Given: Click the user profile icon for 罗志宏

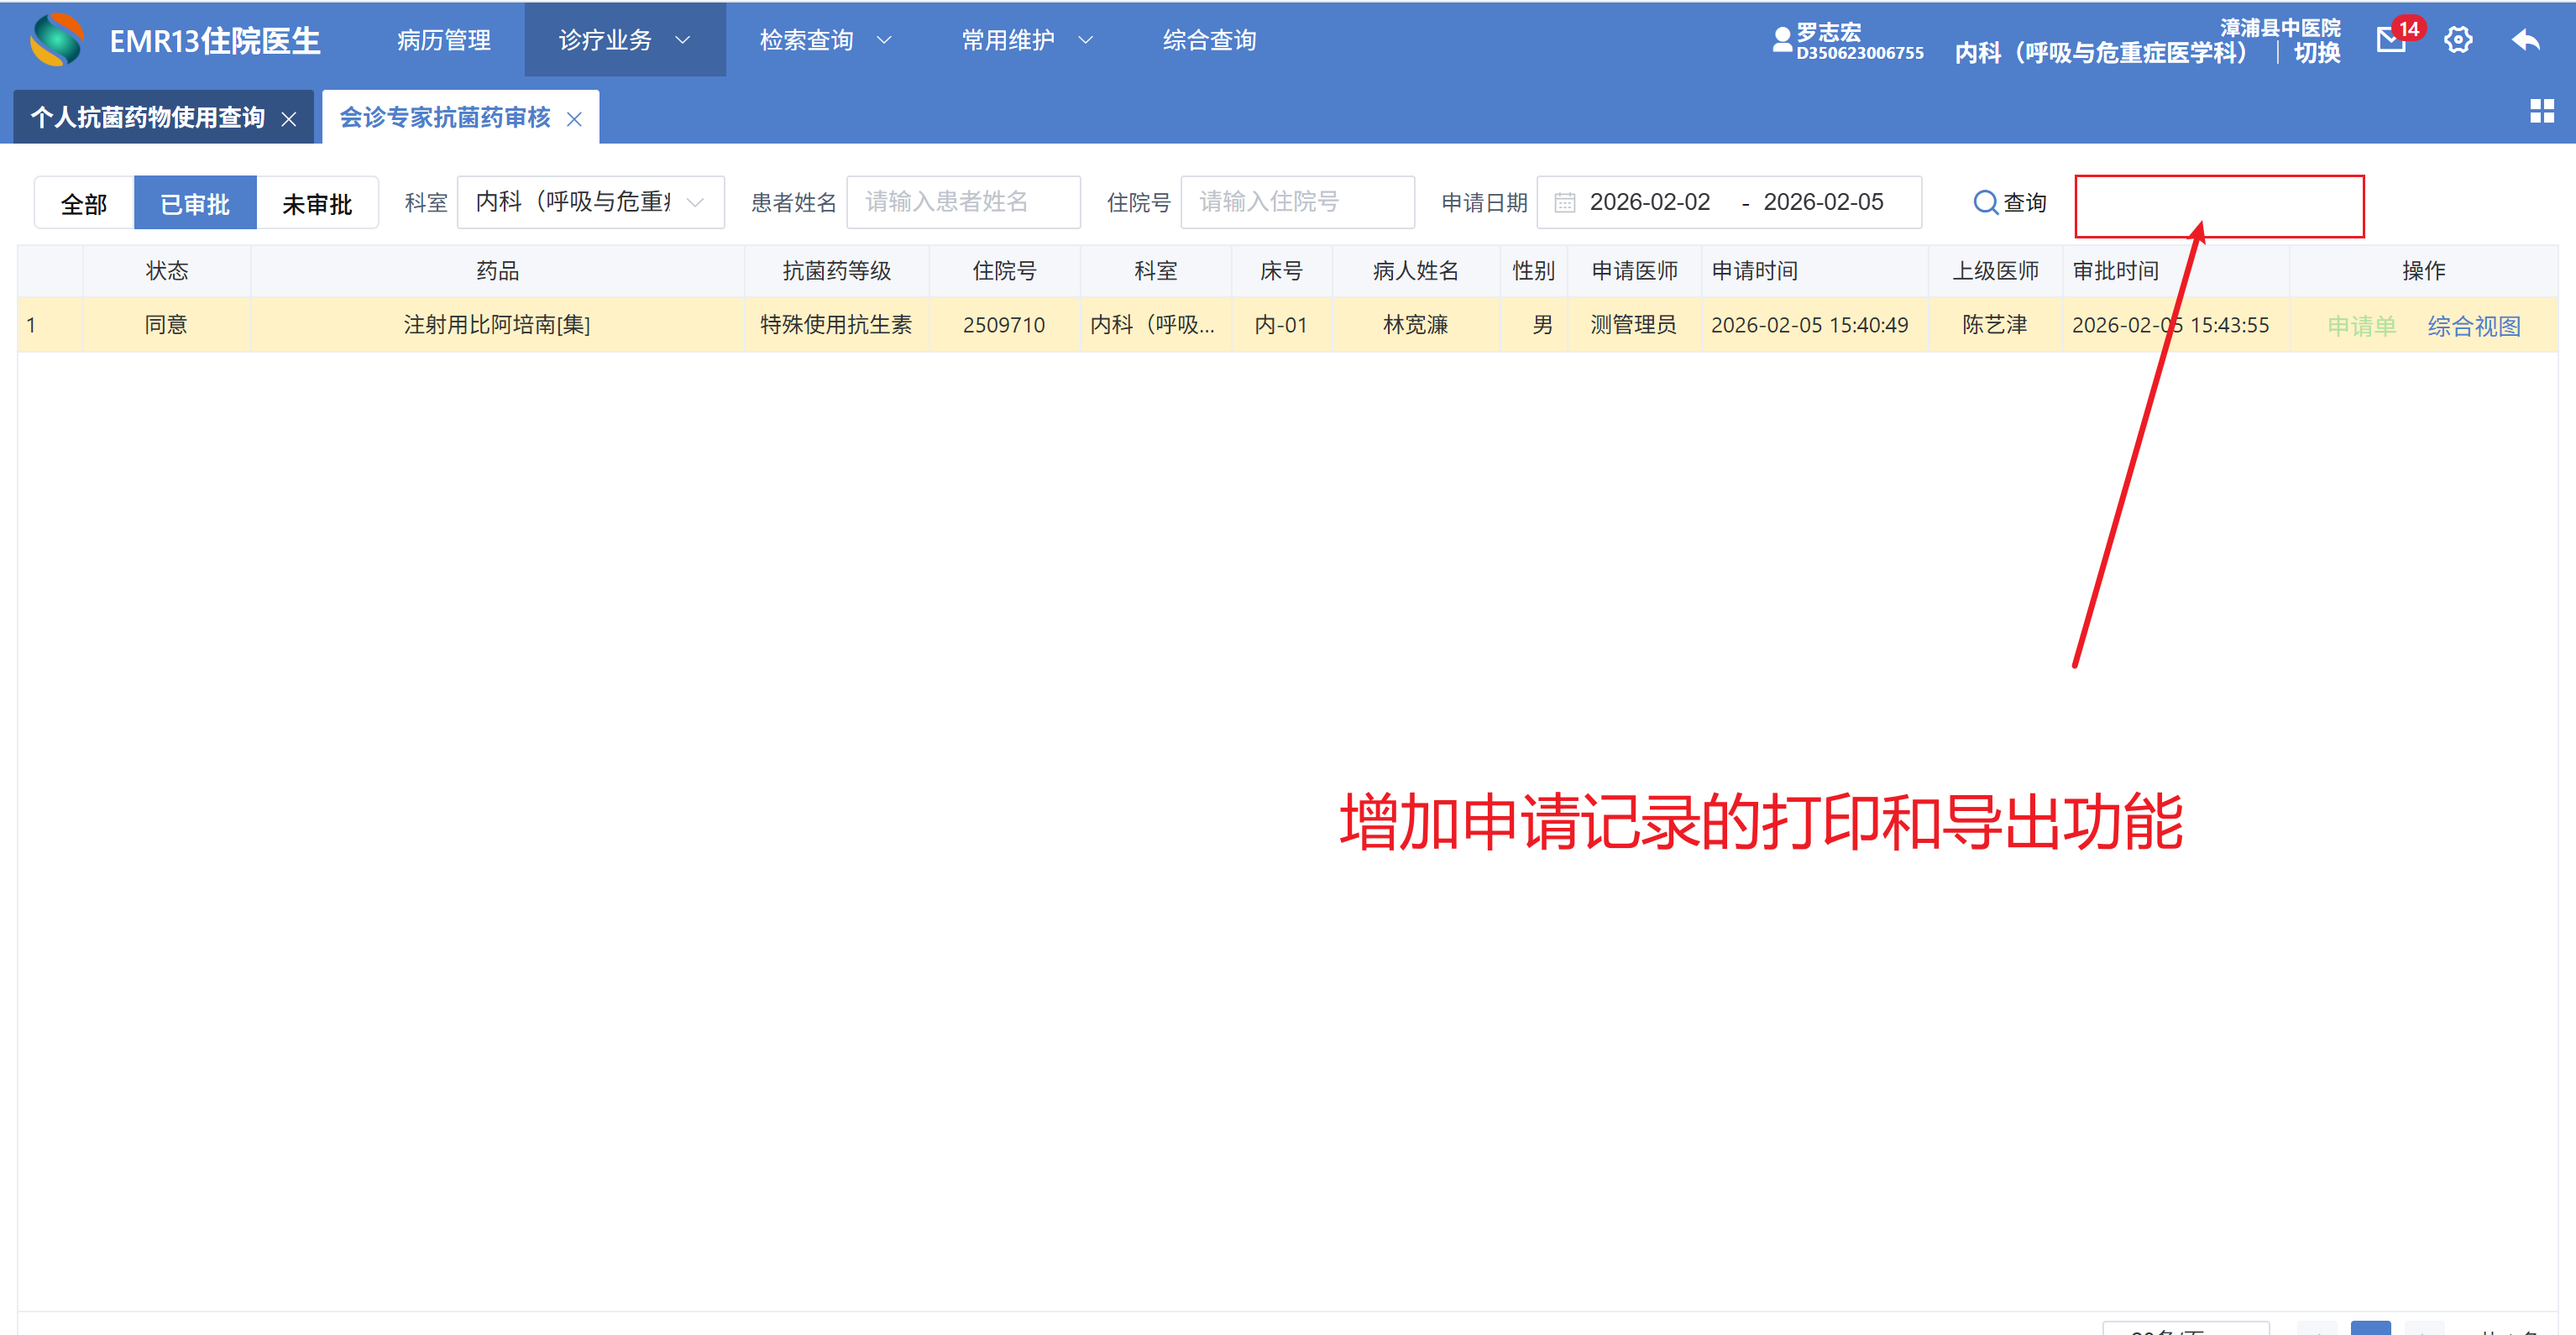Looking at the screenshot, I should tap(1781, 40).
